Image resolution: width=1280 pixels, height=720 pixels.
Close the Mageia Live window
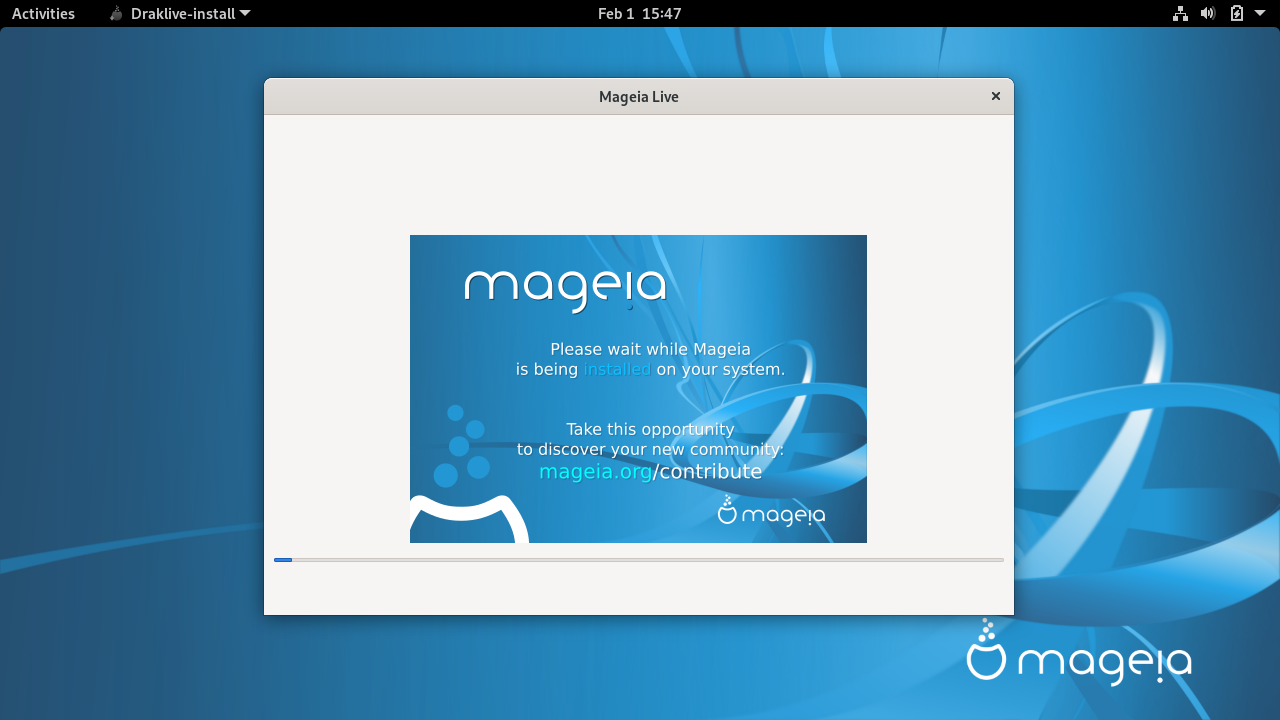996,96
